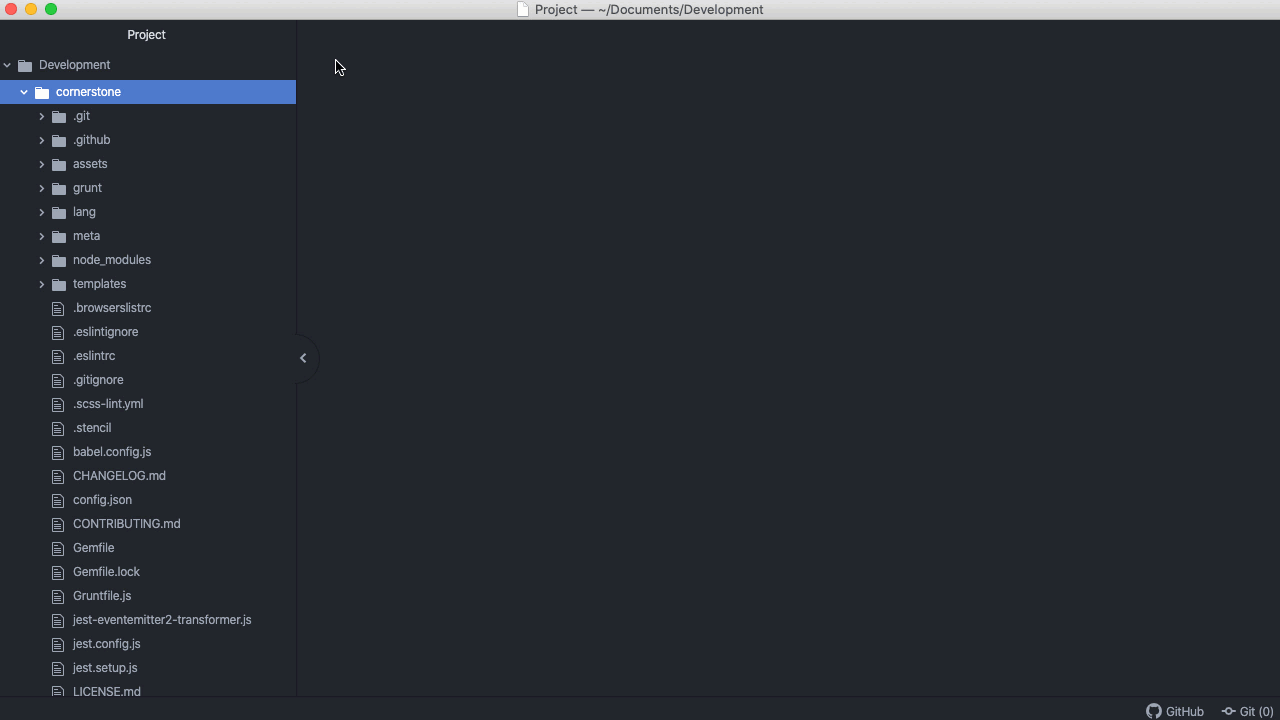Click the file icon next to babel.config.js
Screen dimensions: 1280x720
tap(58, 451)
